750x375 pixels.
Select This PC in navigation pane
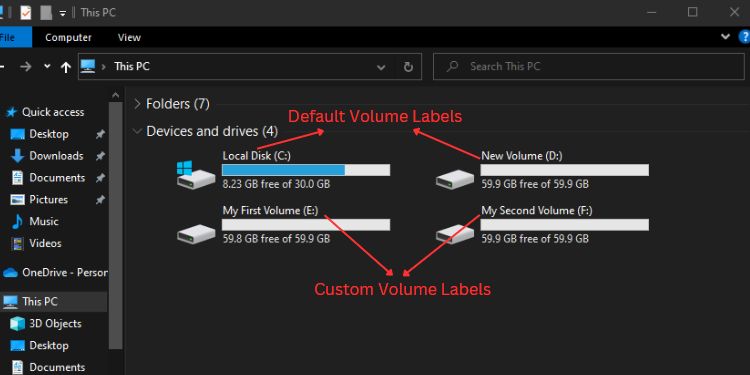tap(40, 302)
